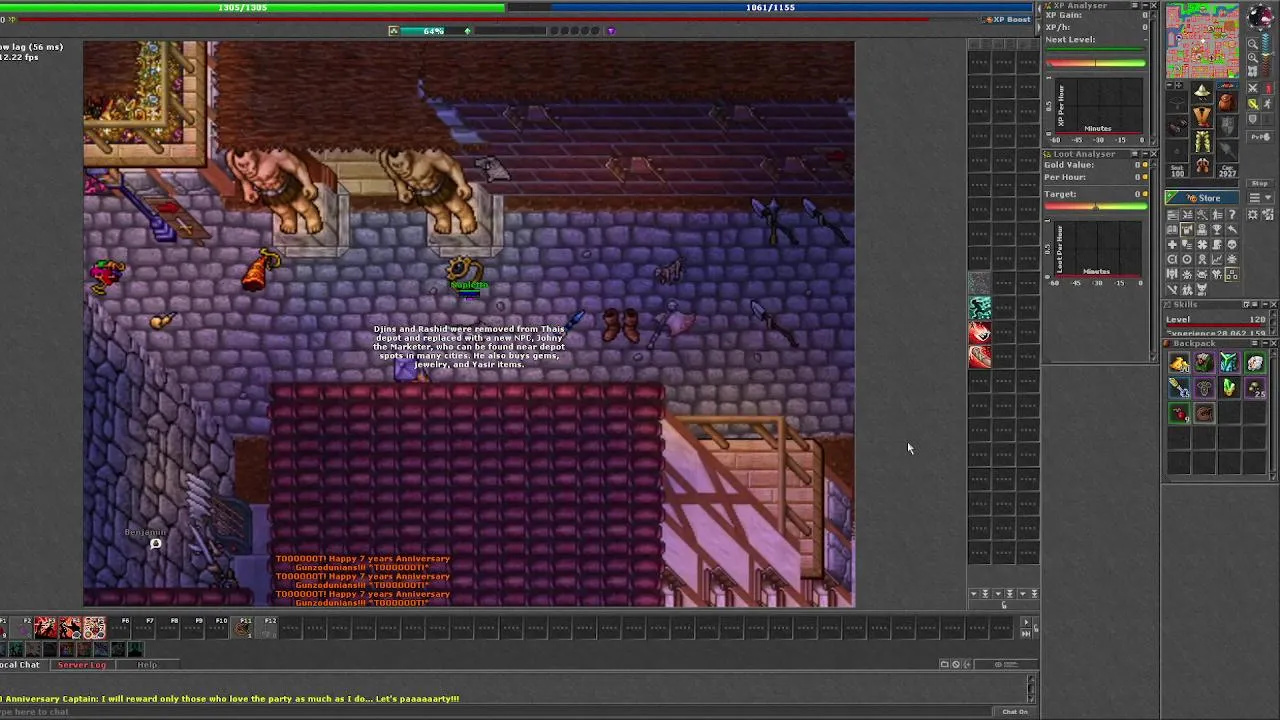The height and width of the screenshot is (720, 1280).
Task: Zoom in the minimap
Action: click(1253, 58)
